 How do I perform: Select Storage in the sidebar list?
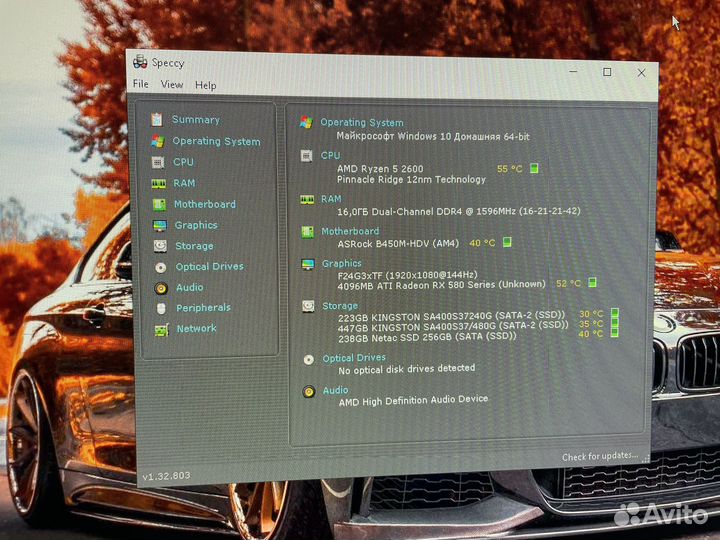click(194, 246)
